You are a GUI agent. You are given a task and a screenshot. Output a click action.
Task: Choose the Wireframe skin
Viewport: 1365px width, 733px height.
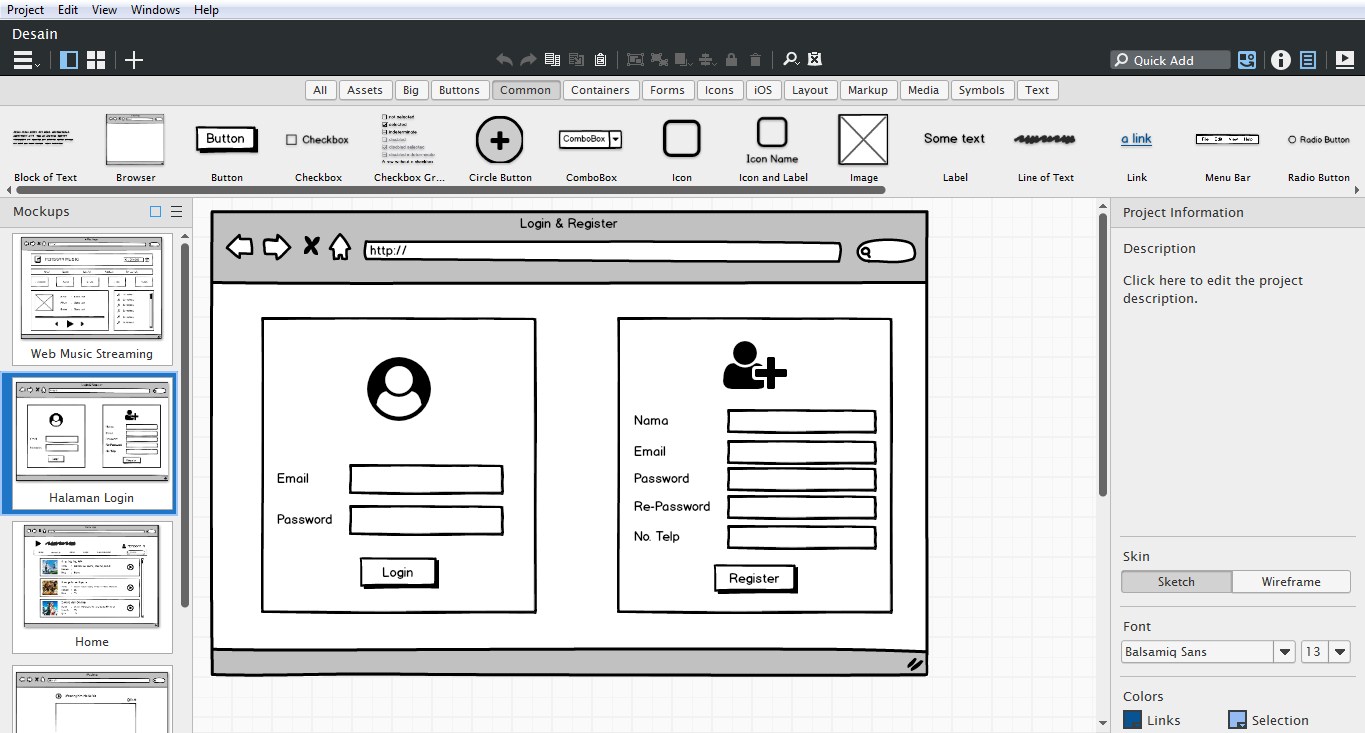coord(1291,582)
